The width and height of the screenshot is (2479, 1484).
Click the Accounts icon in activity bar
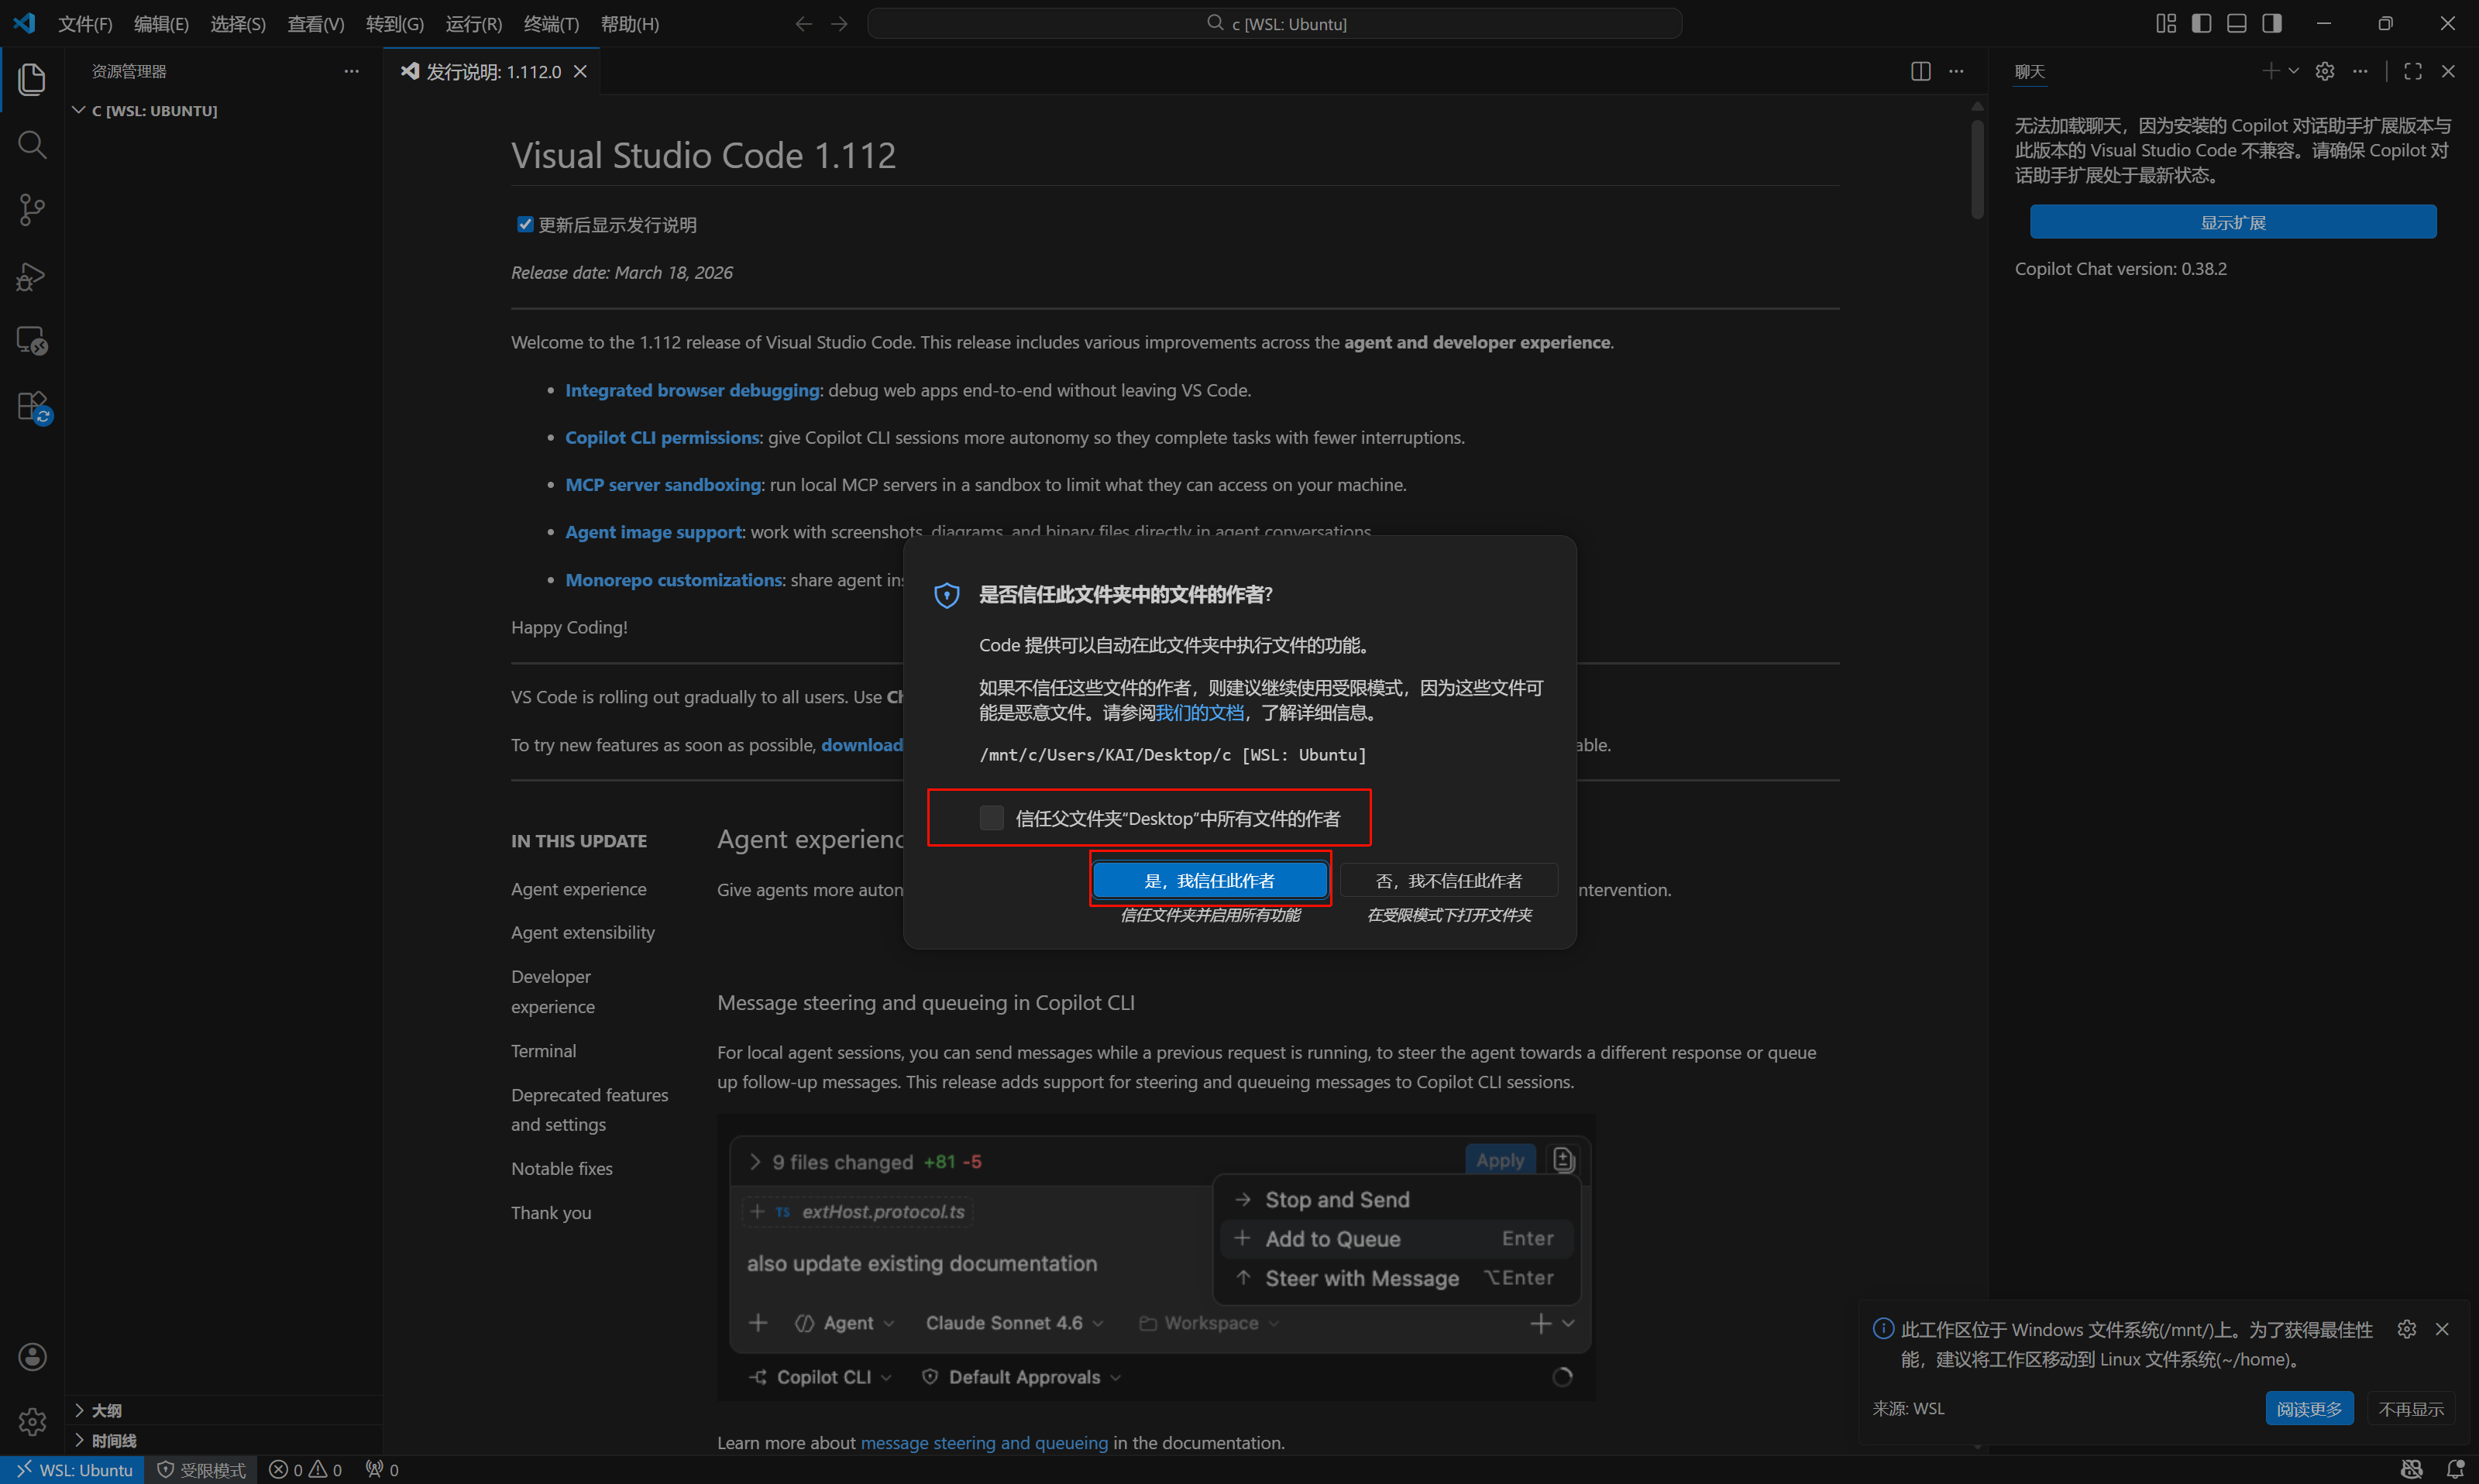[32, 1357]
